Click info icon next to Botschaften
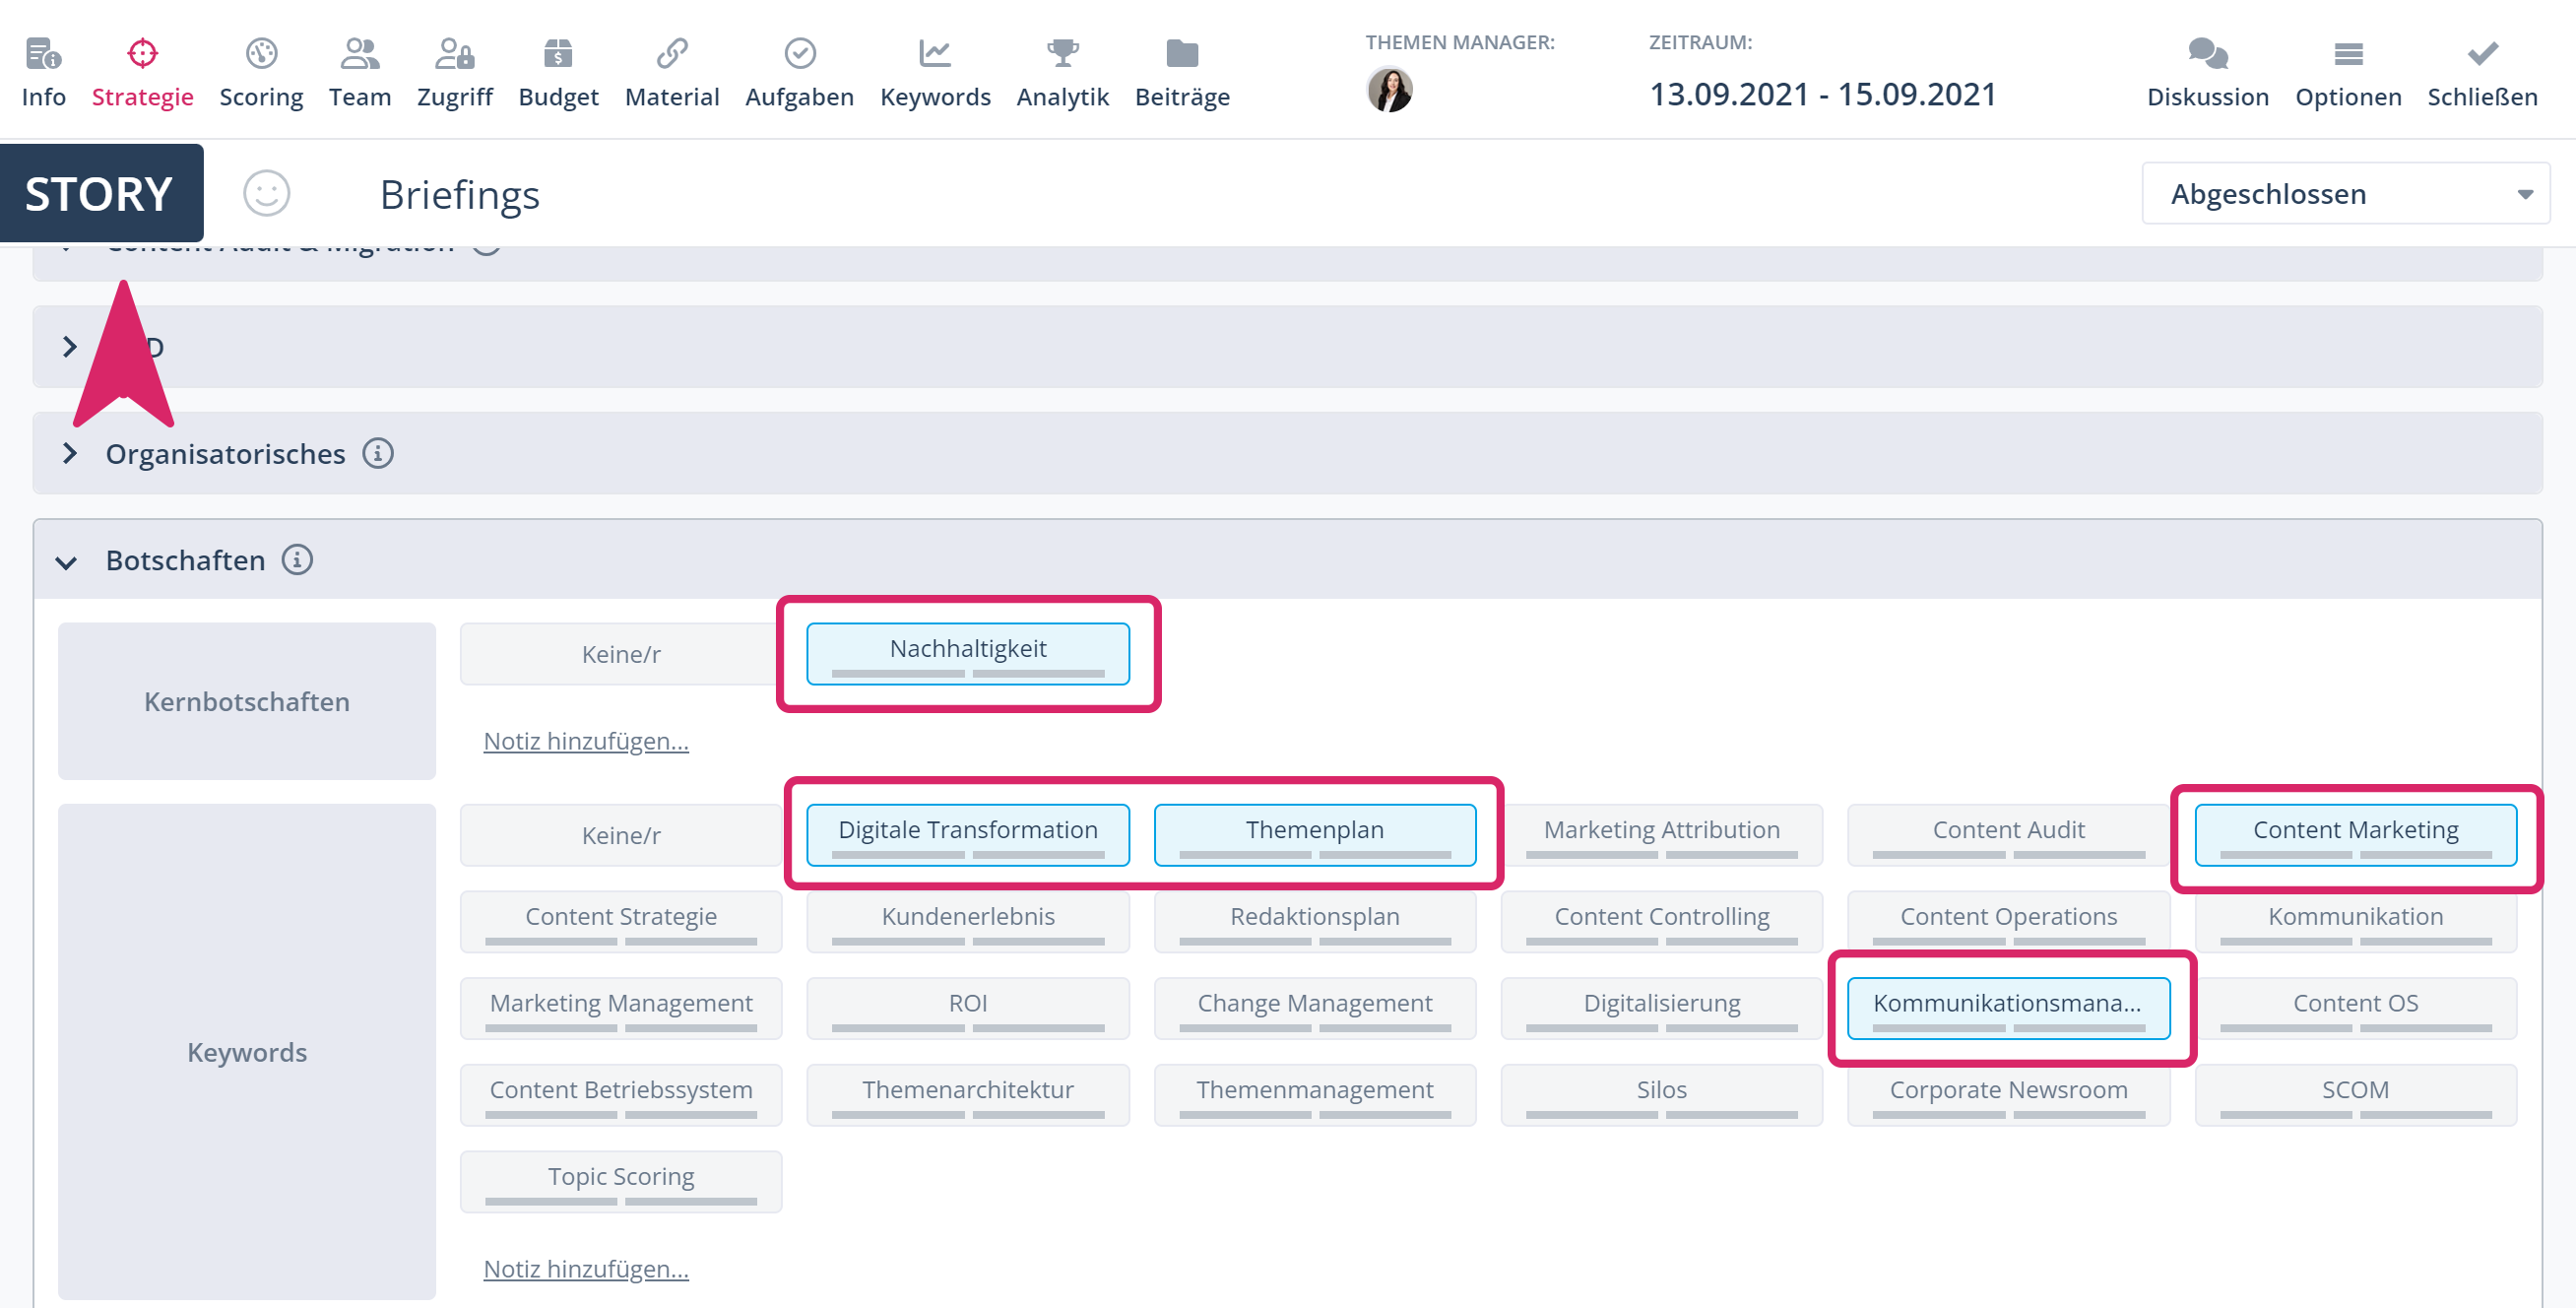Image resolution: width=2576 pixels, height=1308 pixels. click(297, 560)
